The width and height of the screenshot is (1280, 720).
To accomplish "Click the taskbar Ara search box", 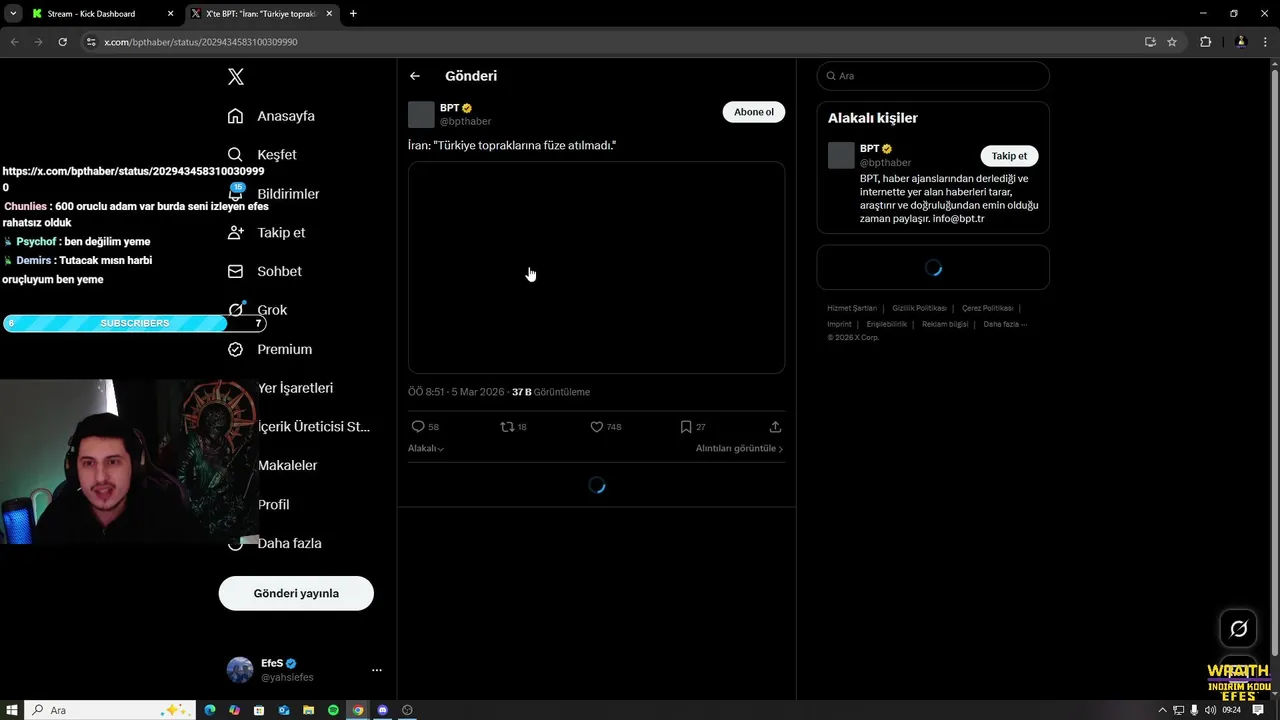I will click(x=109, y=710).
